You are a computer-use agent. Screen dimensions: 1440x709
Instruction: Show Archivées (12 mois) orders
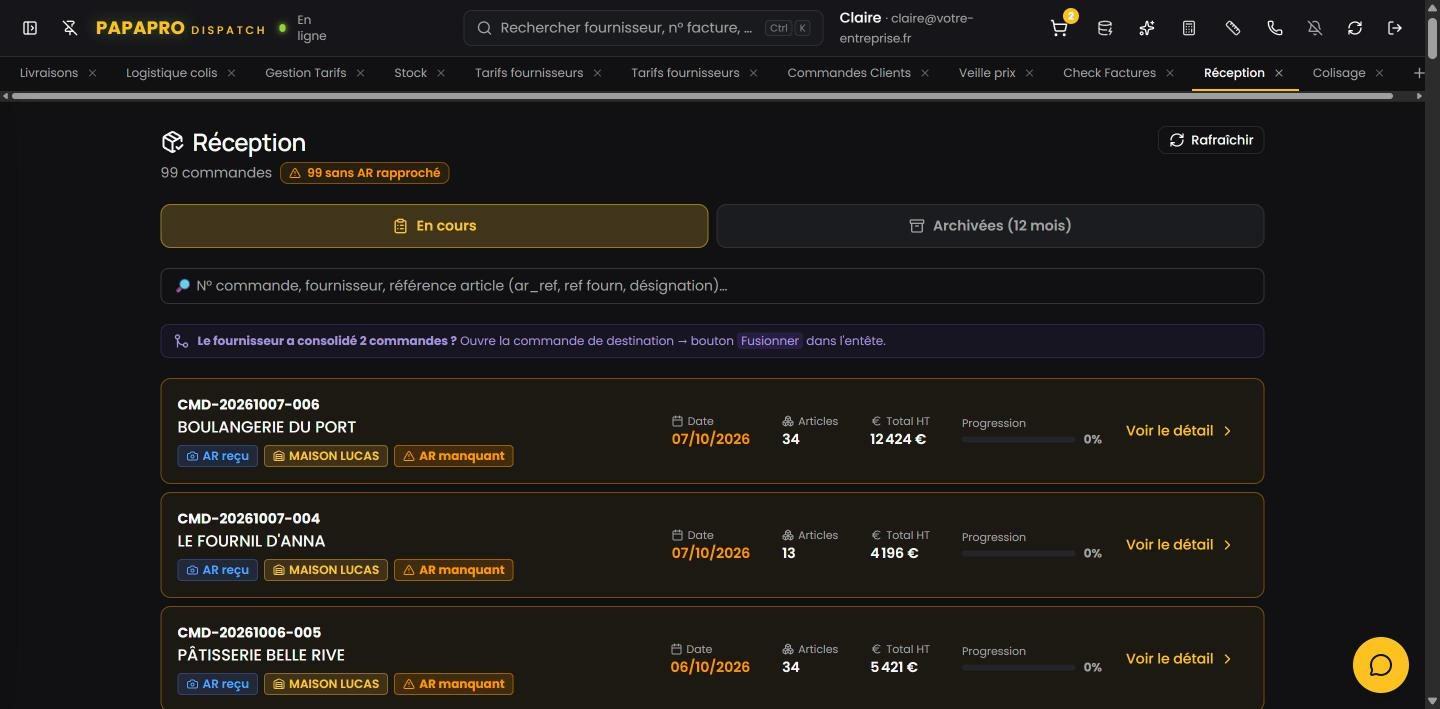(x=990, y=226)
